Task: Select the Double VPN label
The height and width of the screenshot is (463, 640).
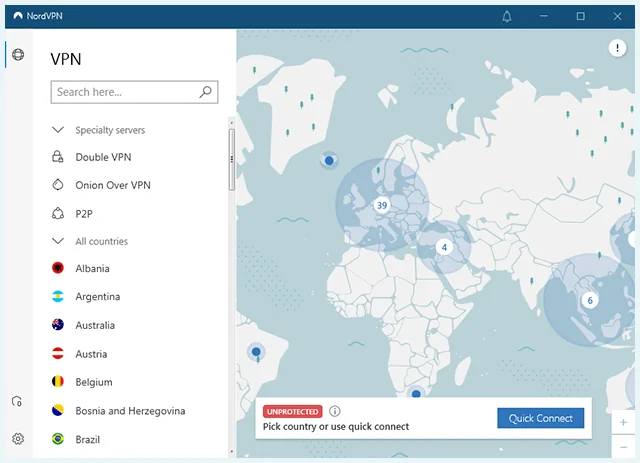Action: 103,157
